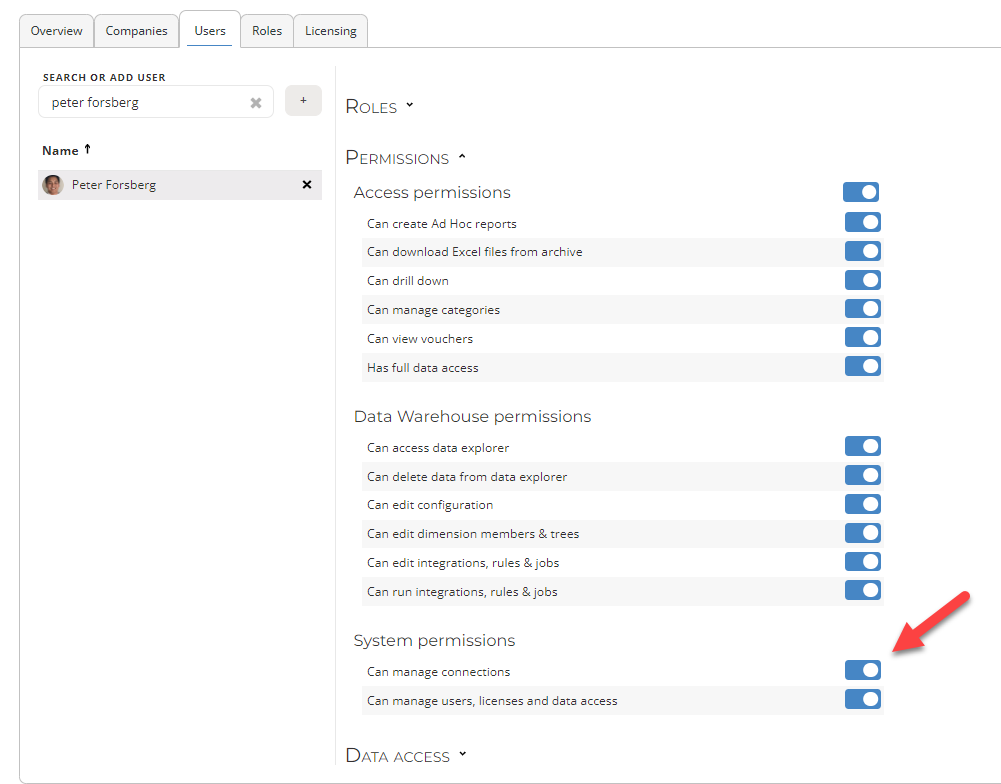Click the Name column sort arrow
The width and height of the screenshot is (1001, 784).
pyautogui.click(x=87, y=150)
